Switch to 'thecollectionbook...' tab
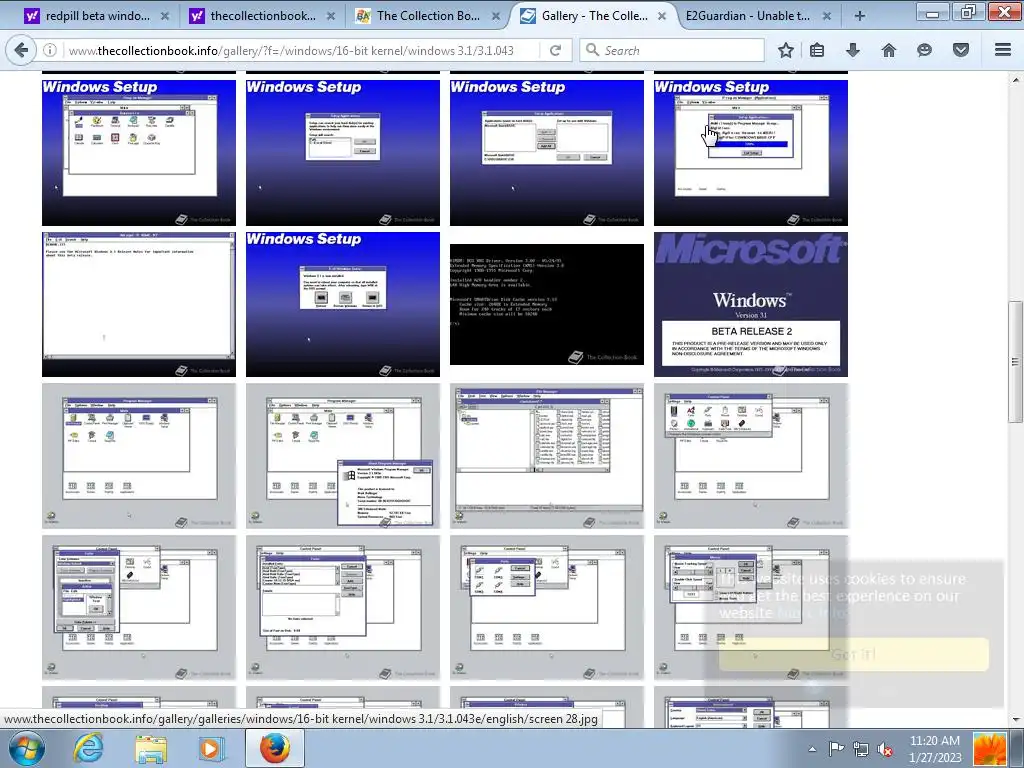 [263, 16]
